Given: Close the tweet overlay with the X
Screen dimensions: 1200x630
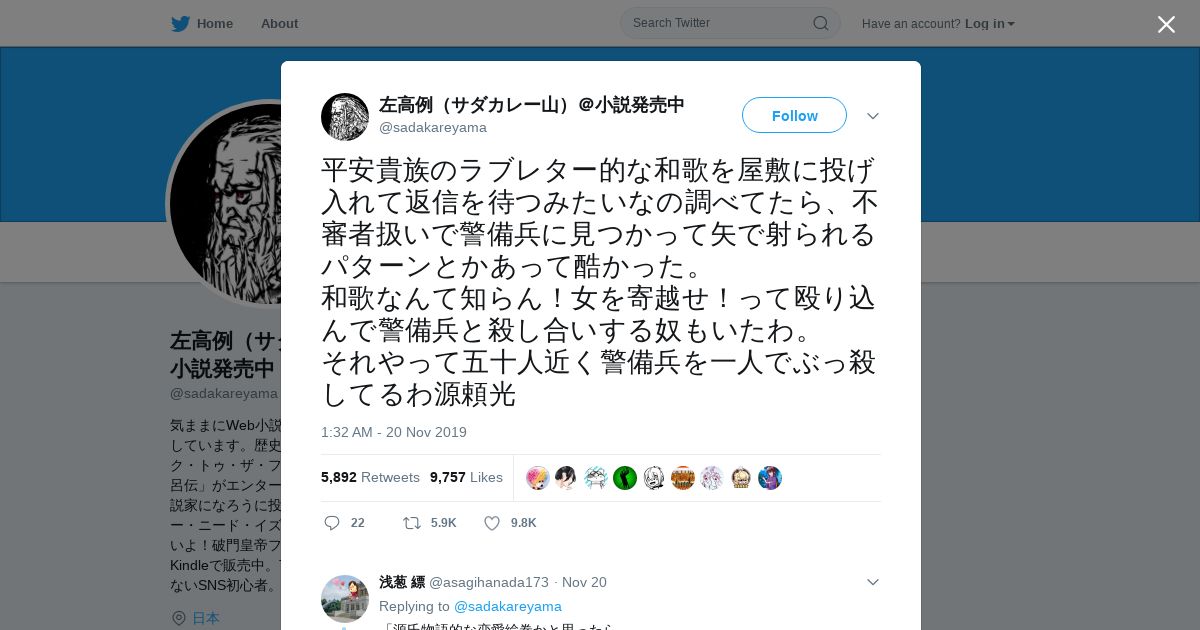Looking at the screenshot, I should (1166, 24).
